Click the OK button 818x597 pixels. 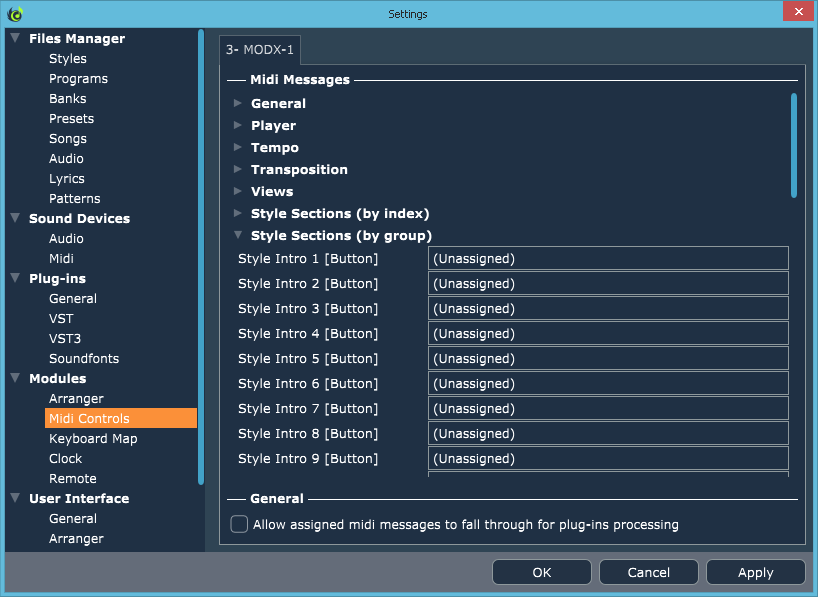[542, 572]
